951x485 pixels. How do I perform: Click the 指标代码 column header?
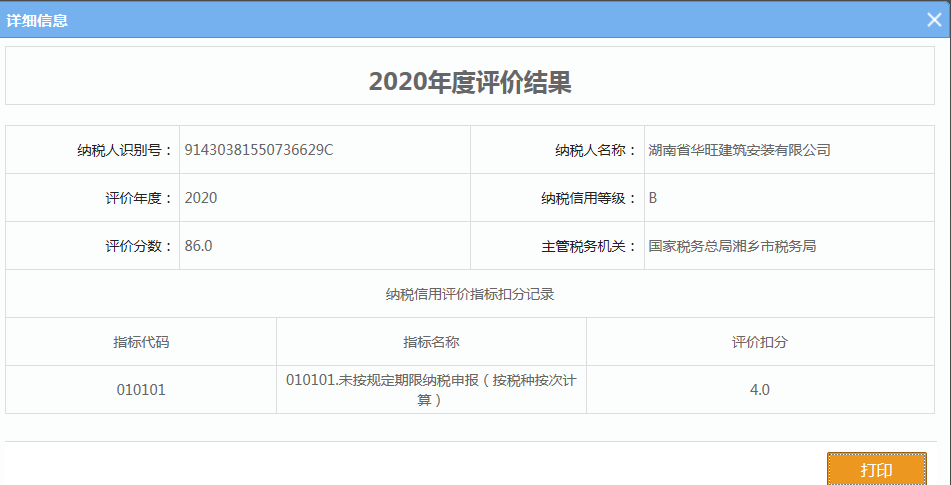click(141, 342)
